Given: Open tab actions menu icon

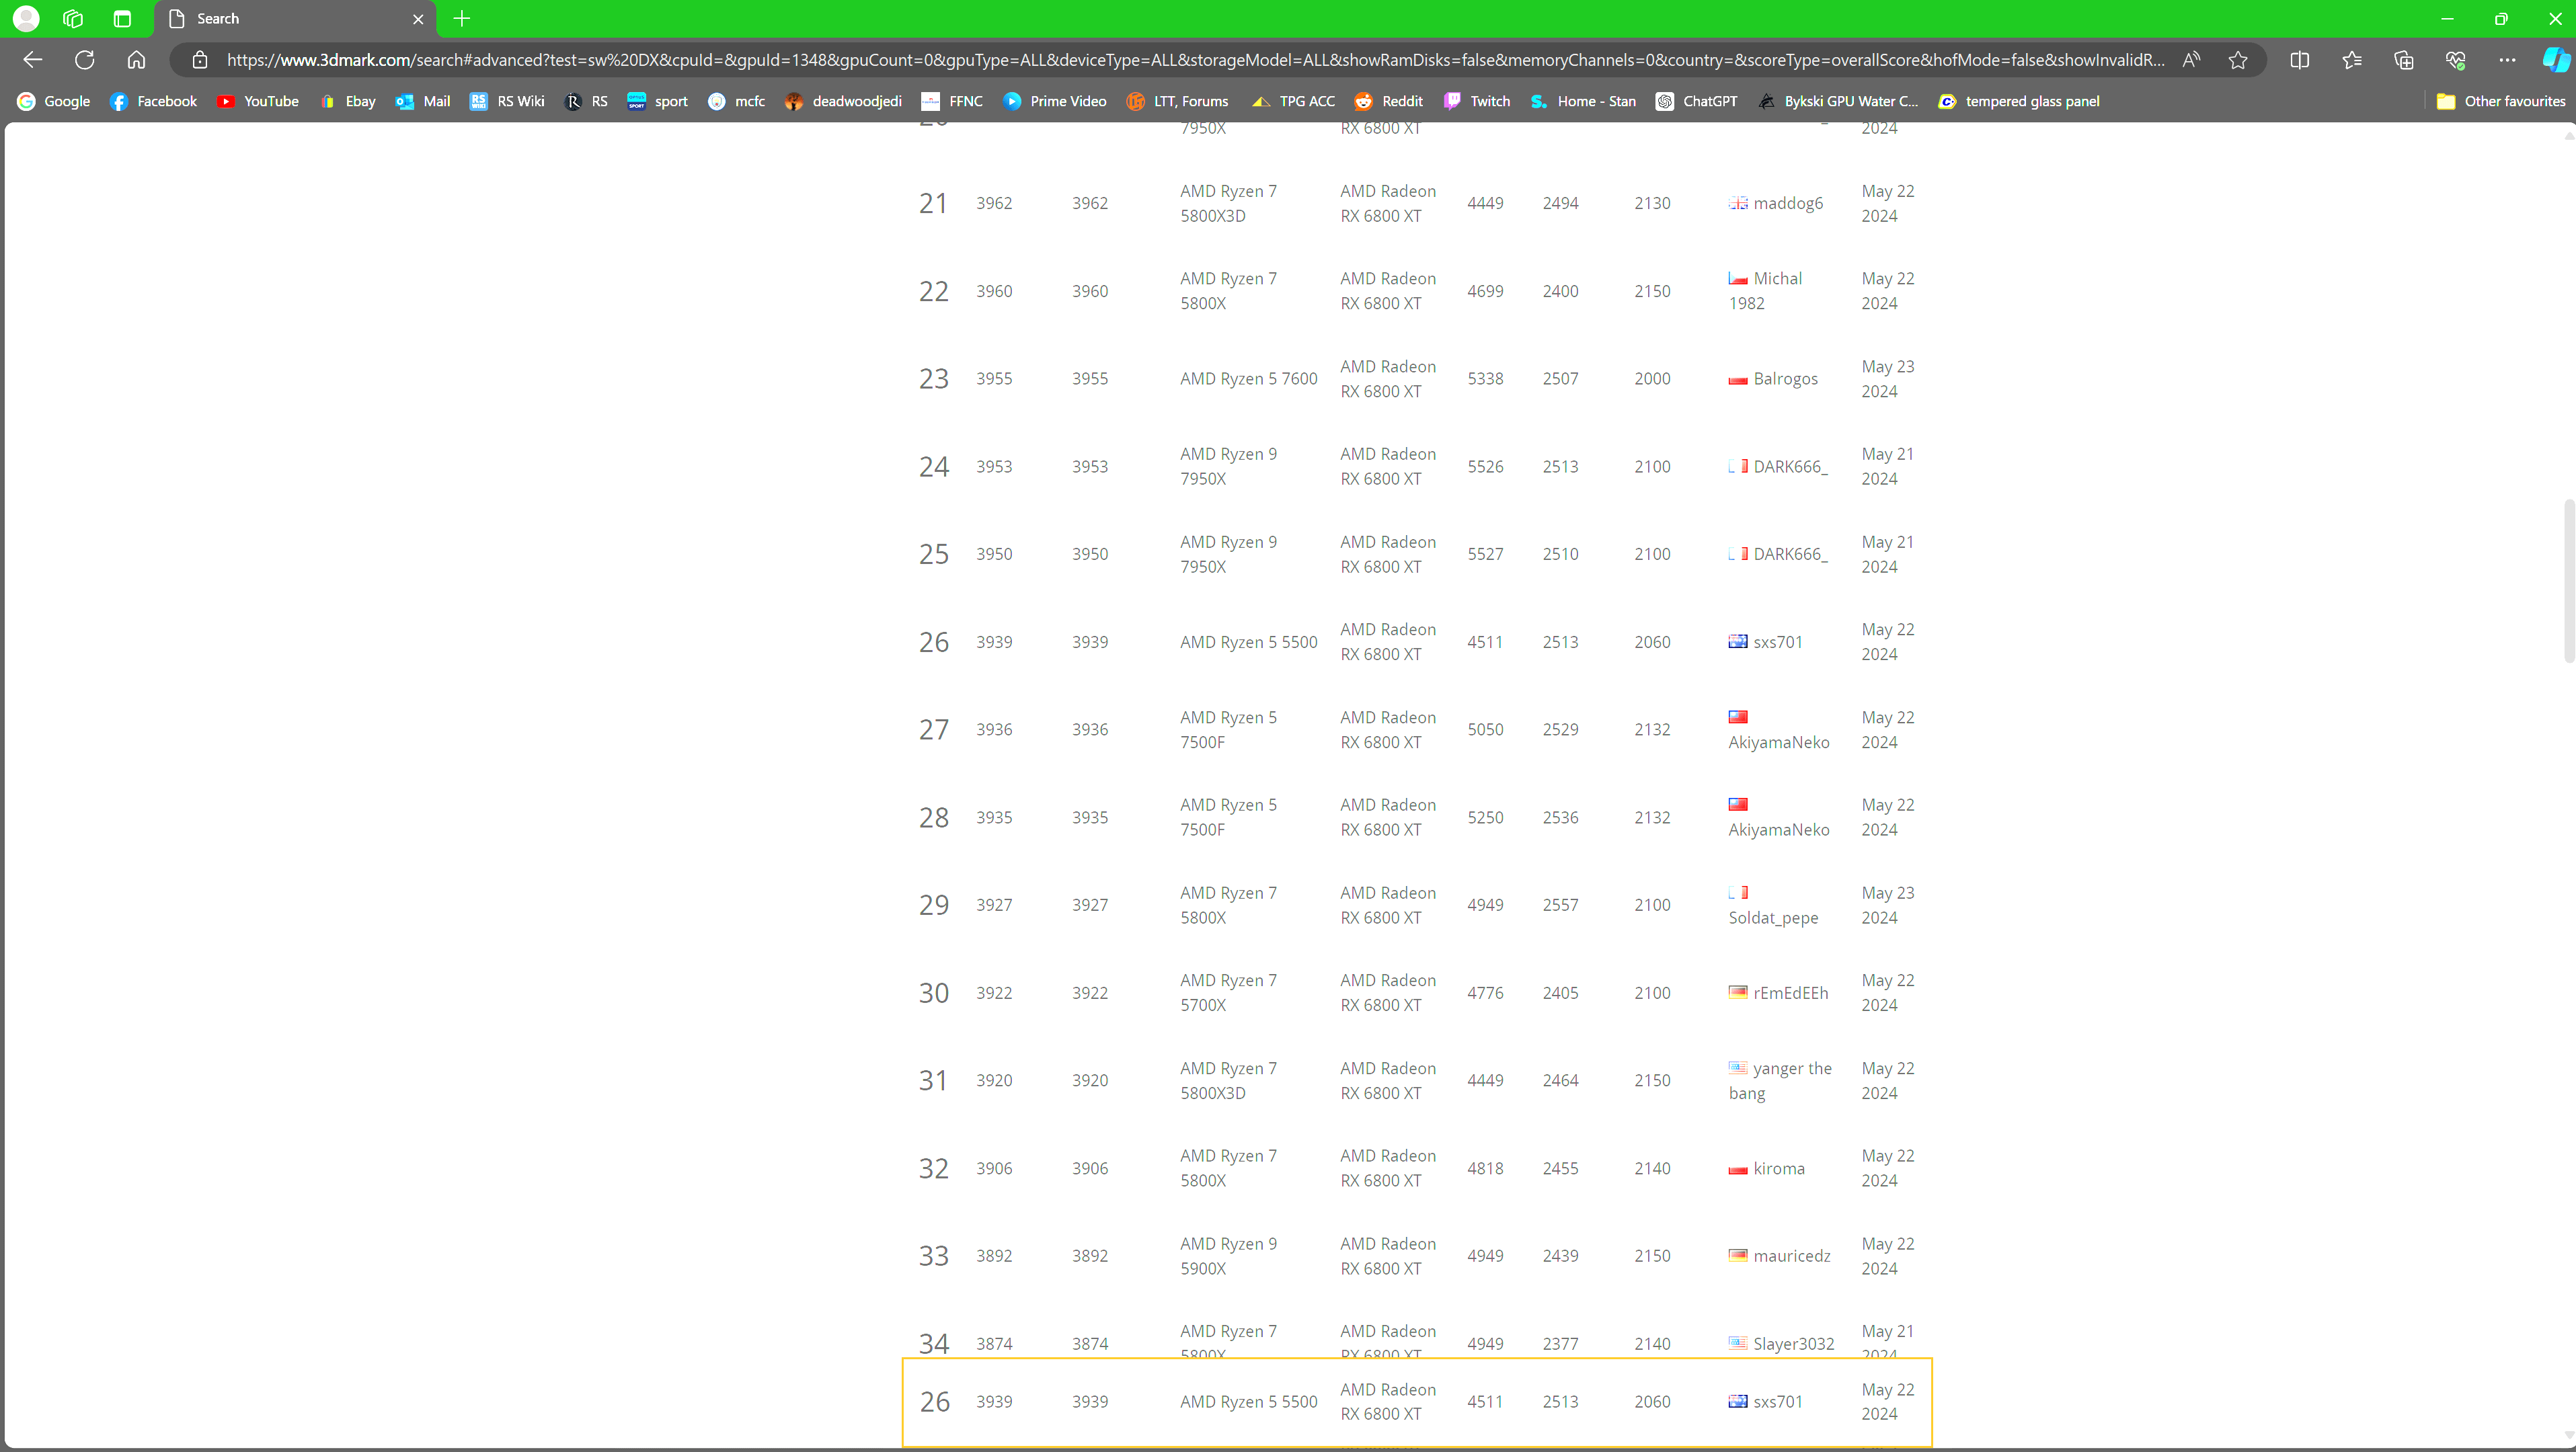Looking at the screenshot, I should pyautogui.click(x=122, y=18).
